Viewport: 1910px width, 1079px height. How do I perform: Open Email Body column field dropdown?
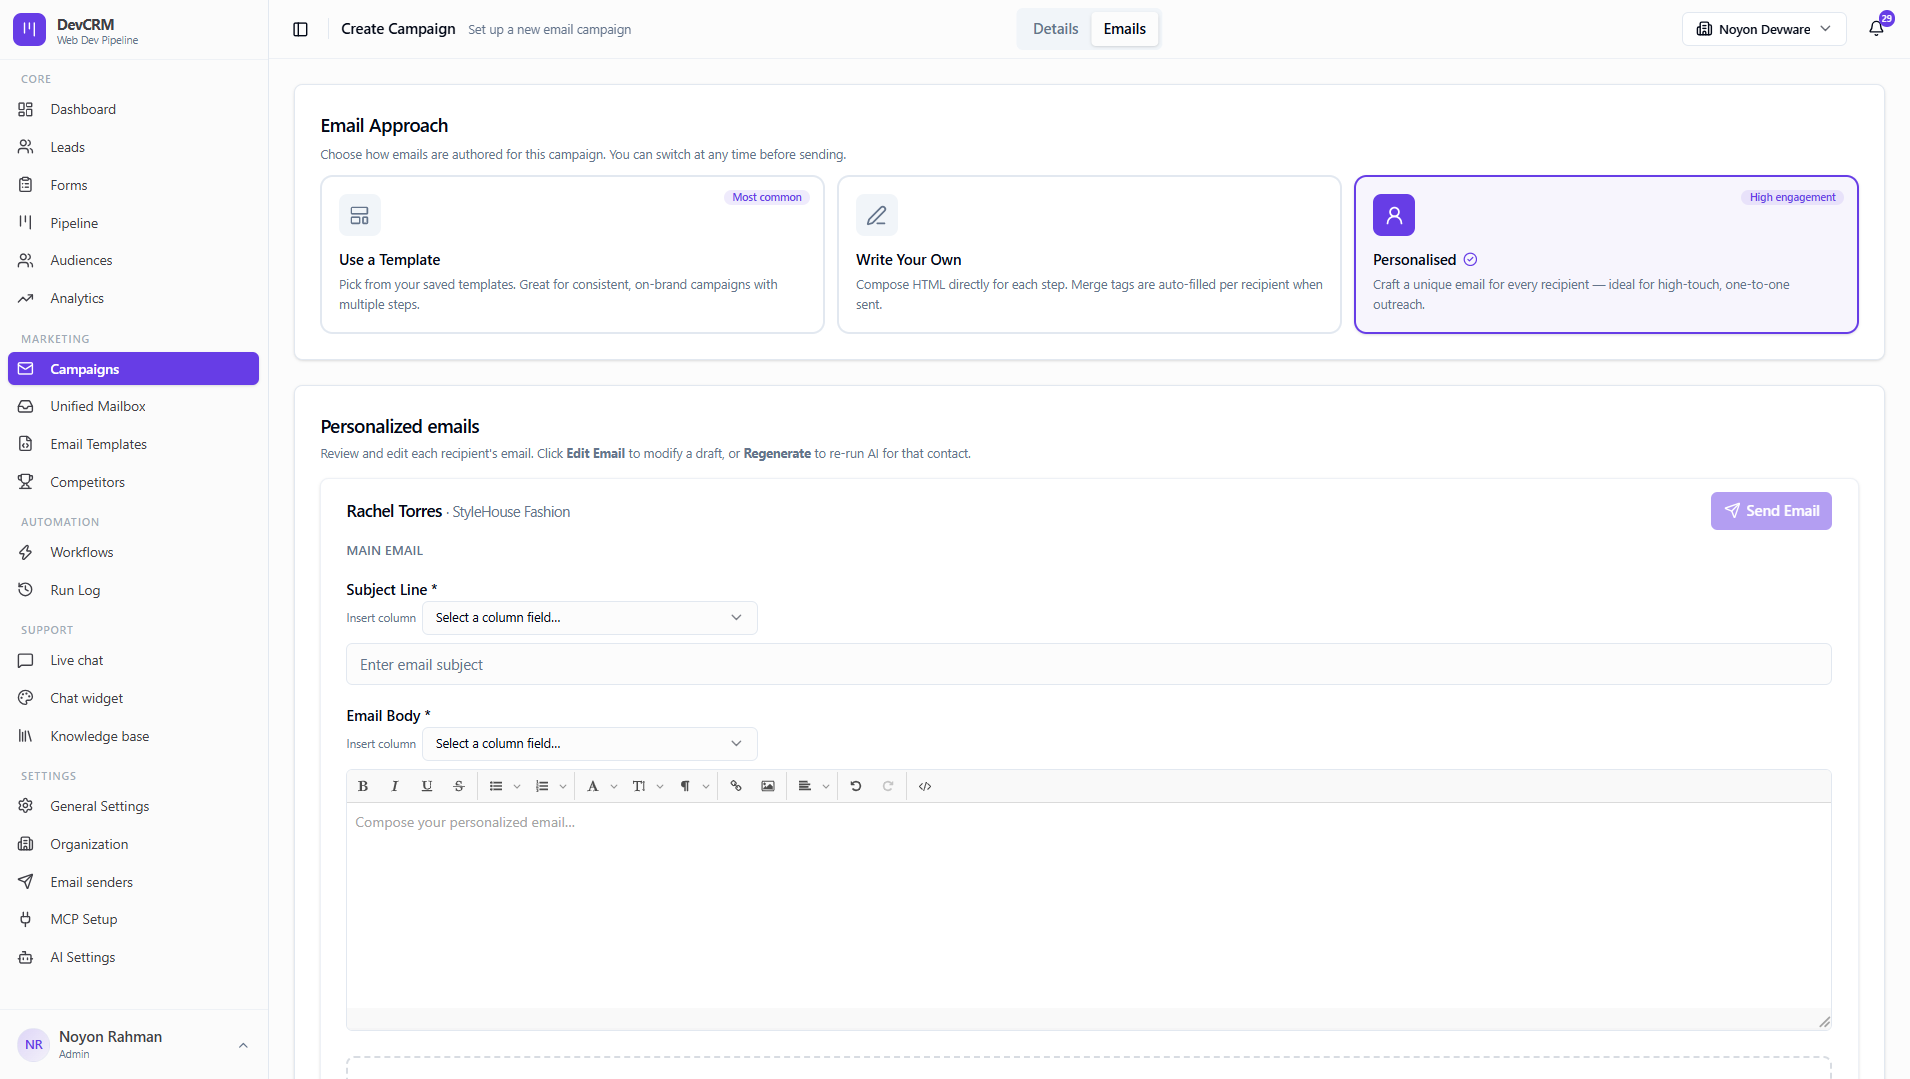coord(590,744)
